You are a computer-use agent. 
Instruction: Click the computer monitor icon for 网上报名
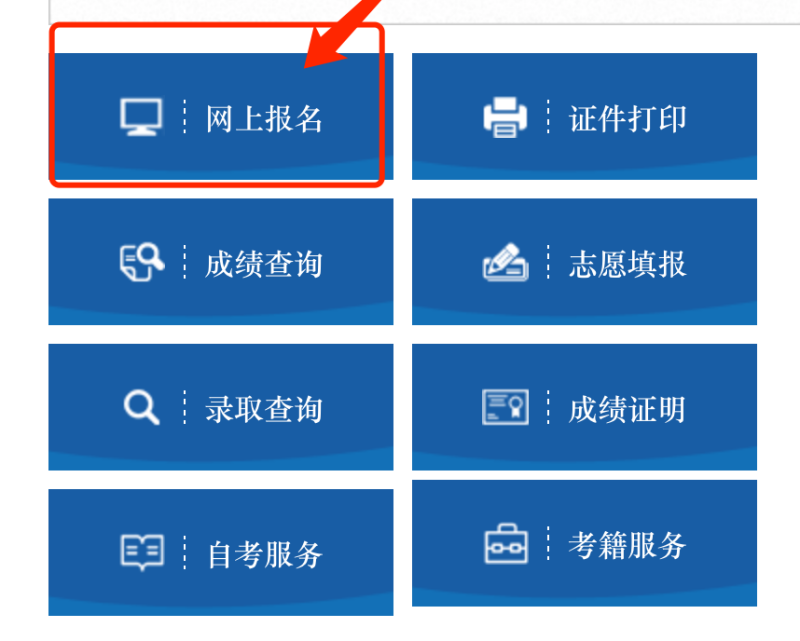coord(141,117)
